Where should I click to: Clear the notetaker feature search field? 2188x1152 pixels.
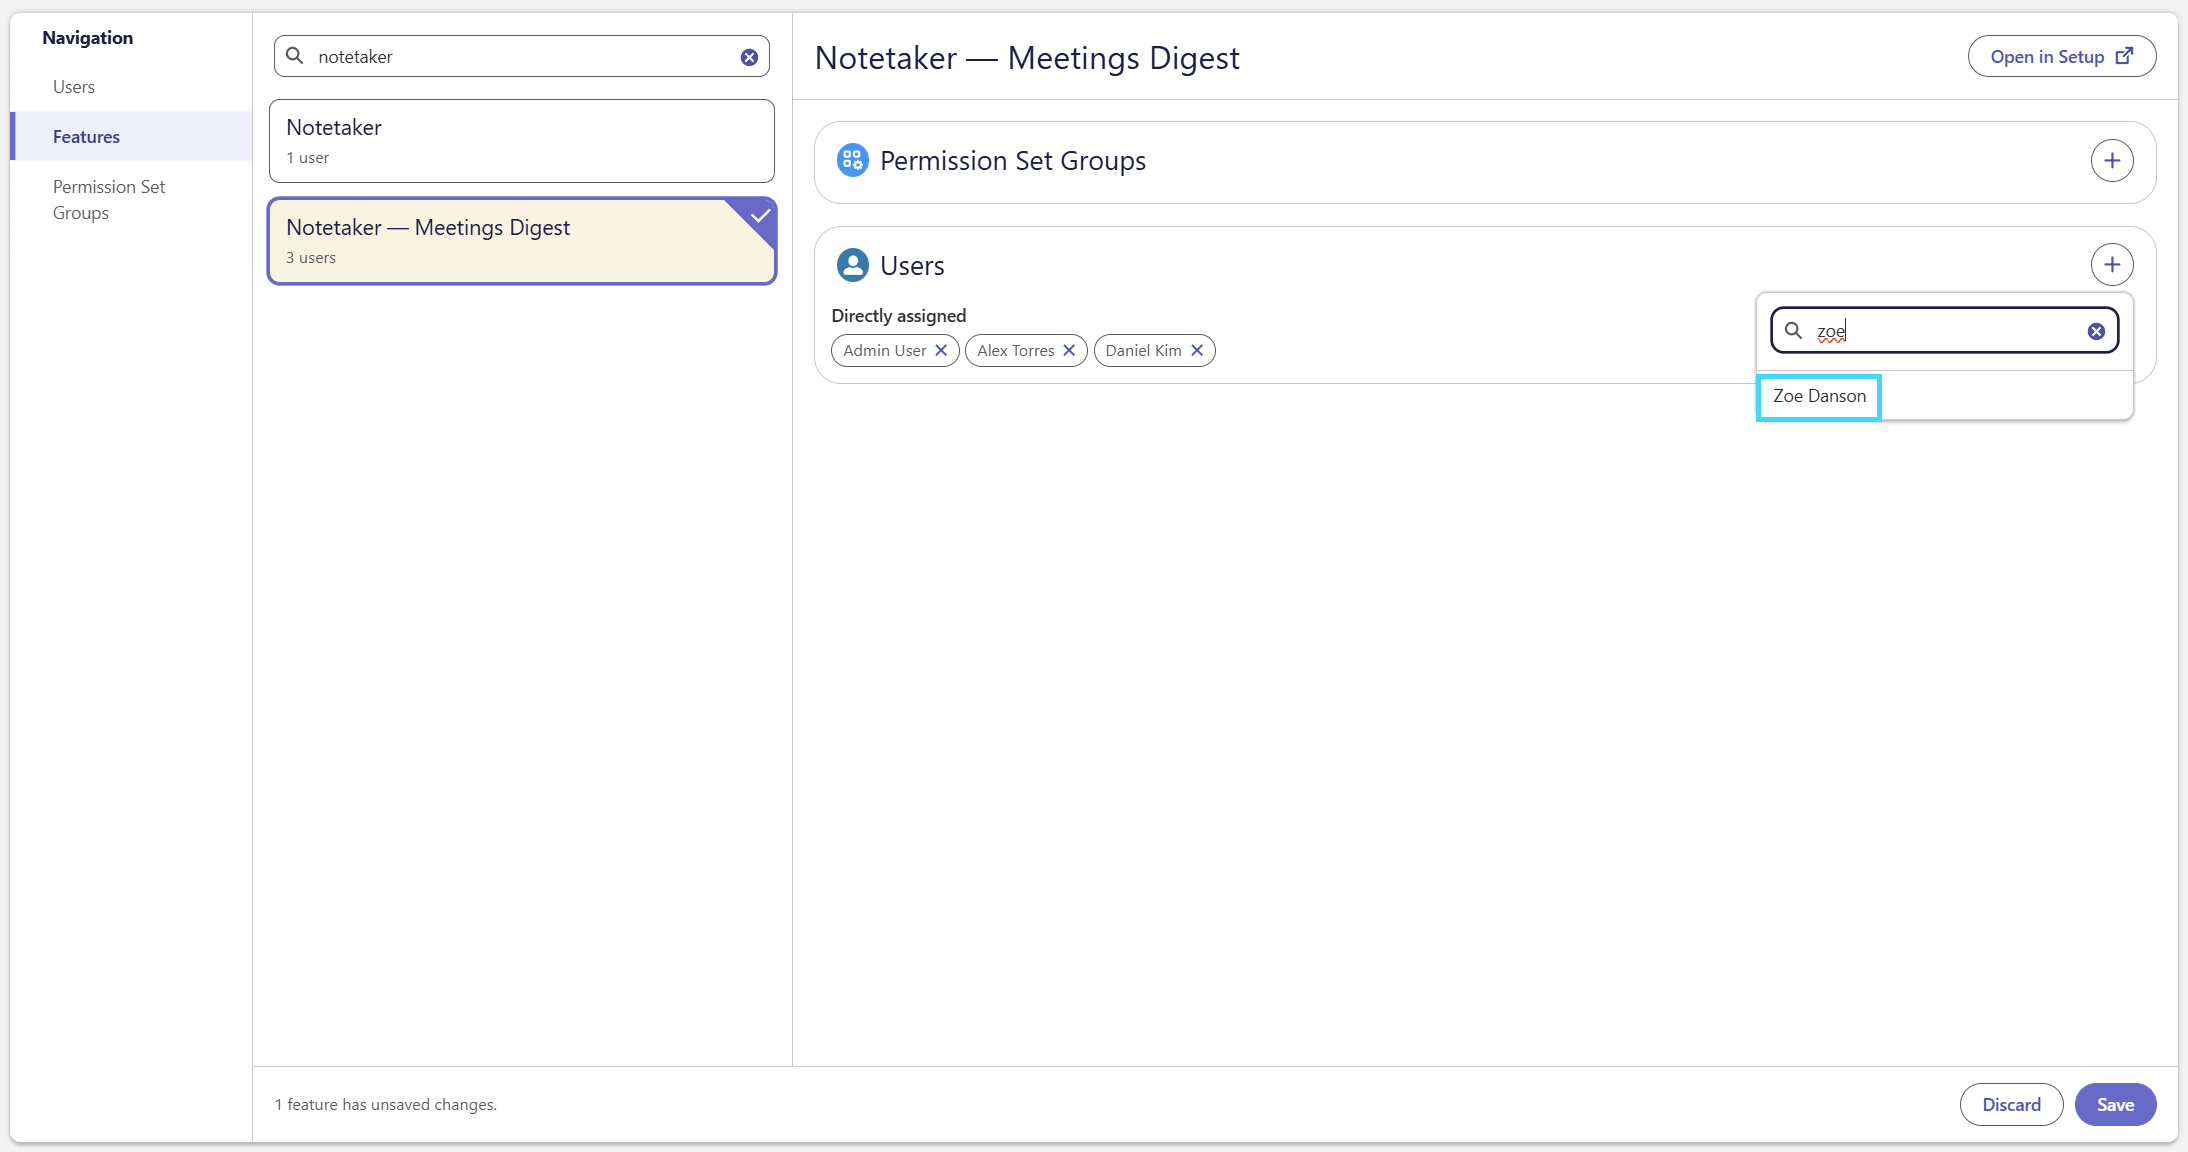click(749, 57)
